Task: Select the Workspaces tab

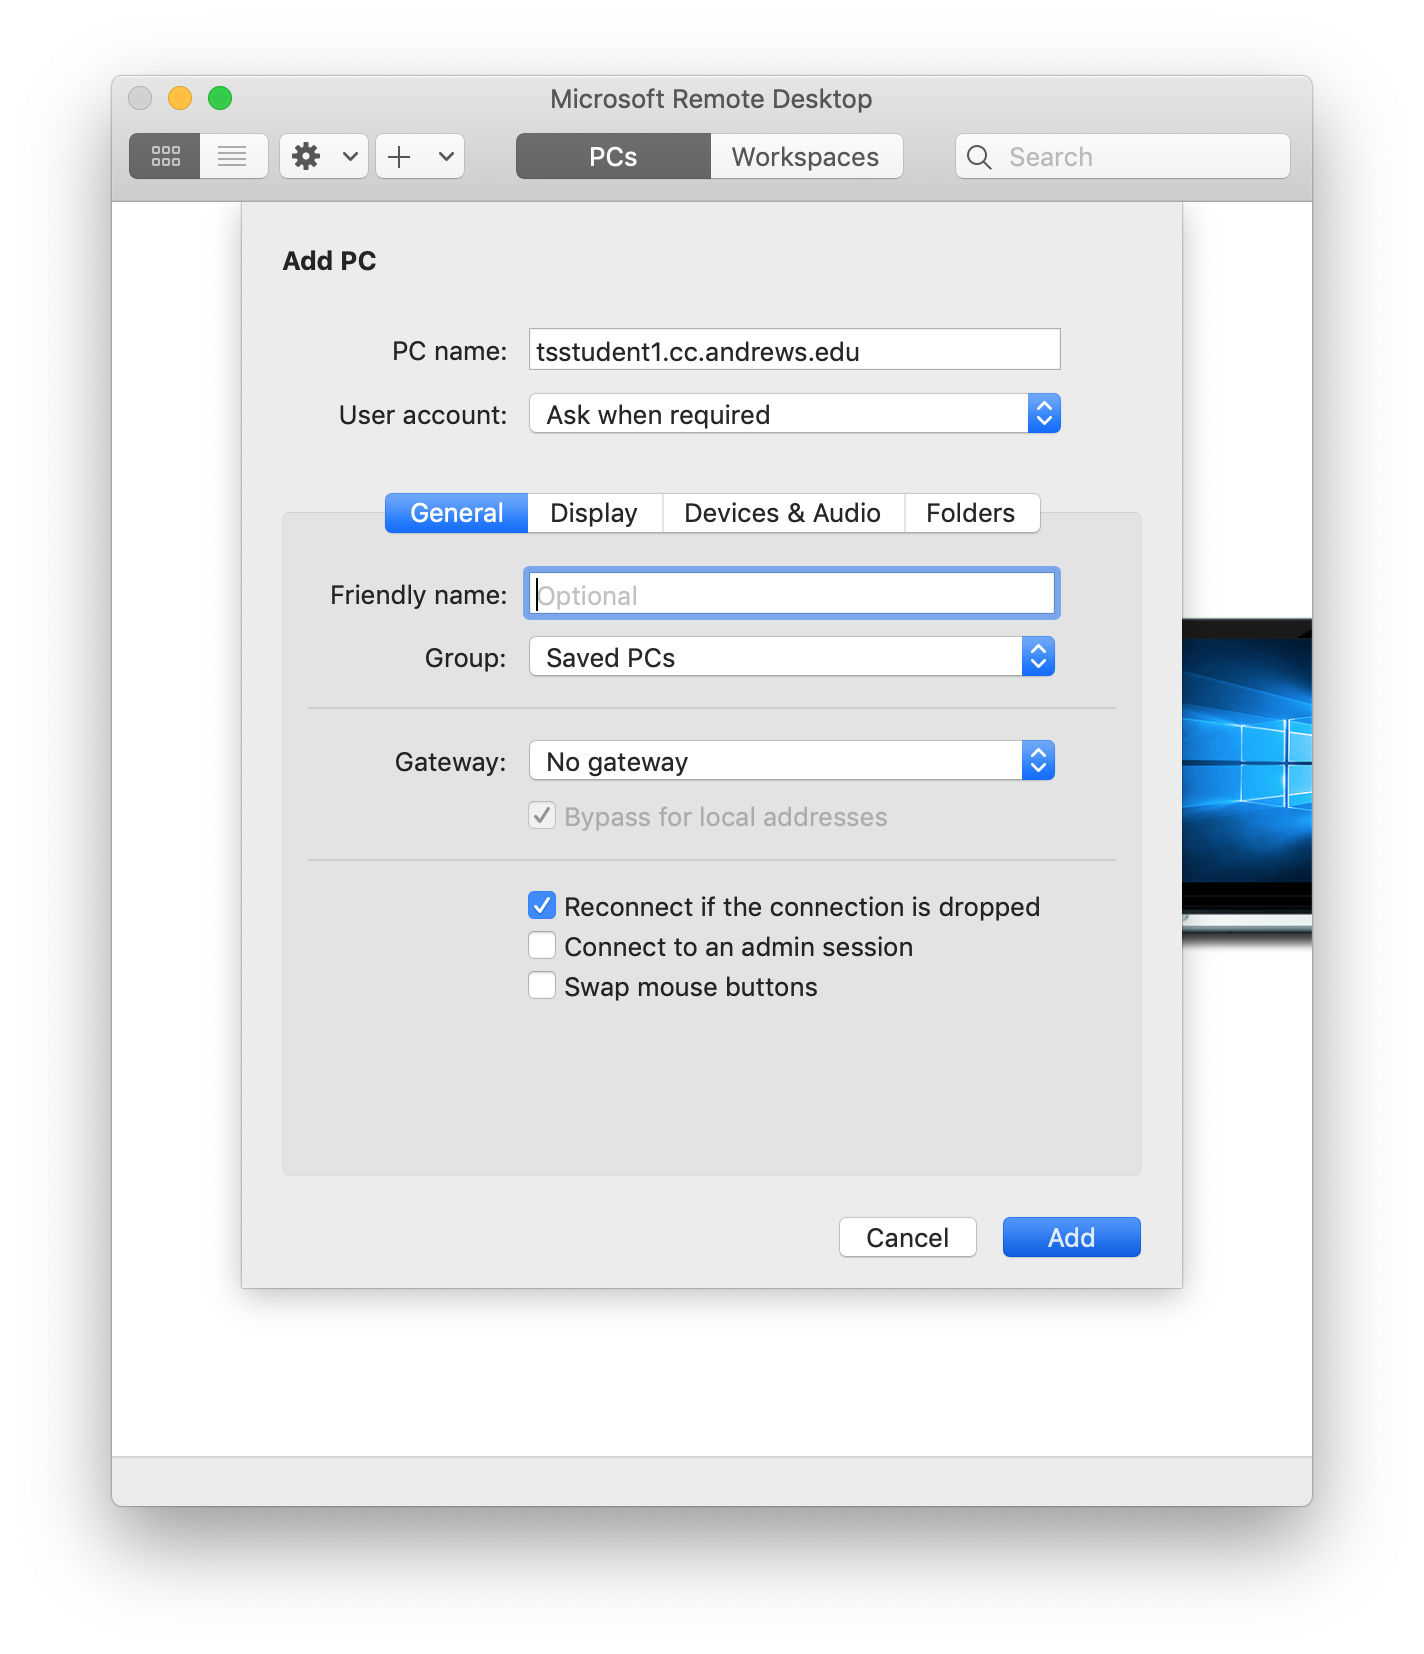Action: pos(806,157)
